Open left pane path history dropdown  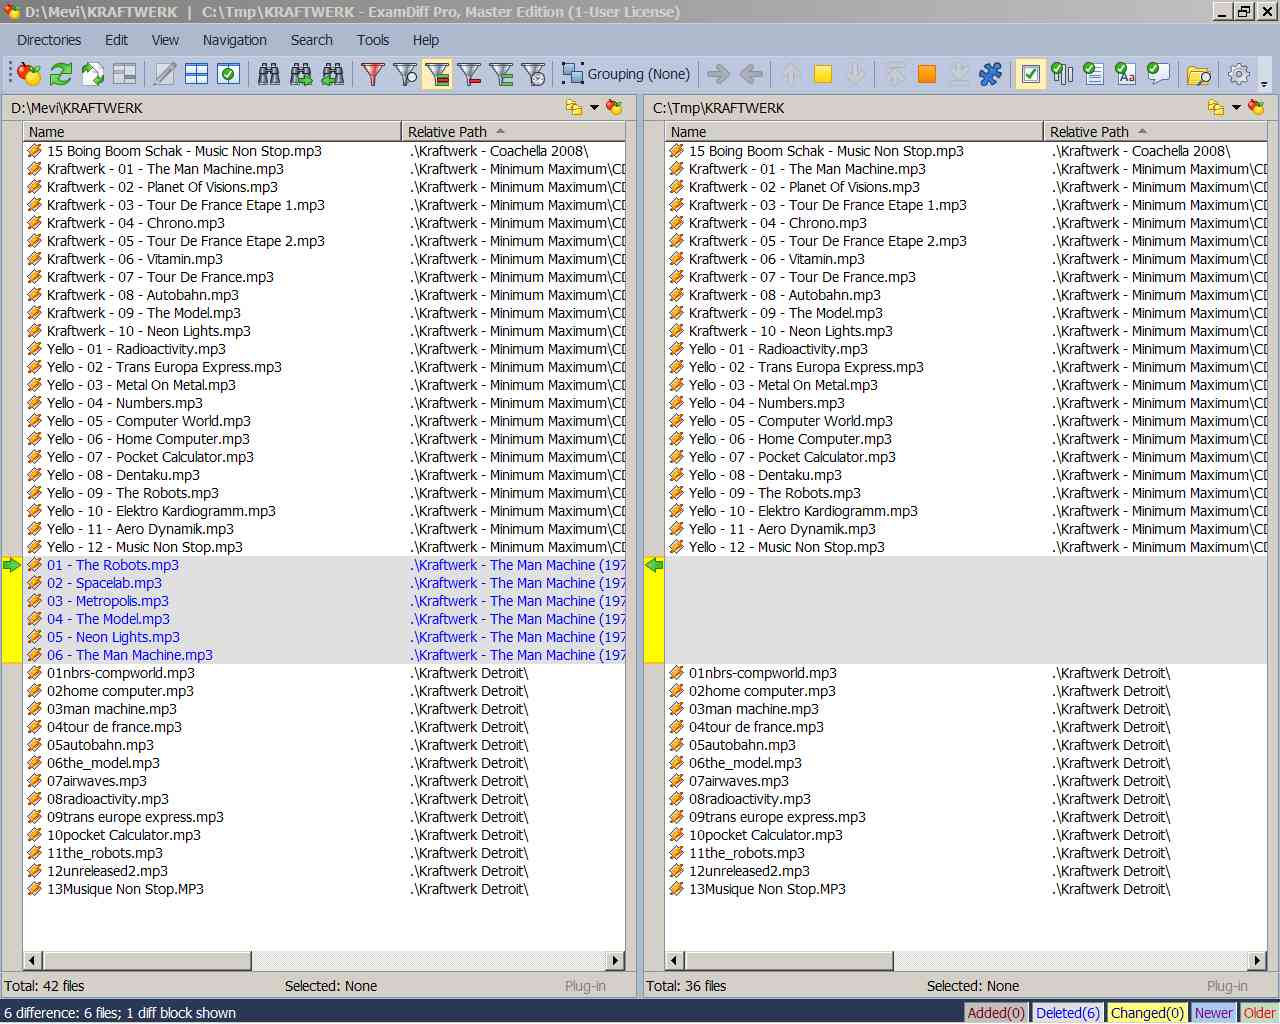(x=594, y=107)
